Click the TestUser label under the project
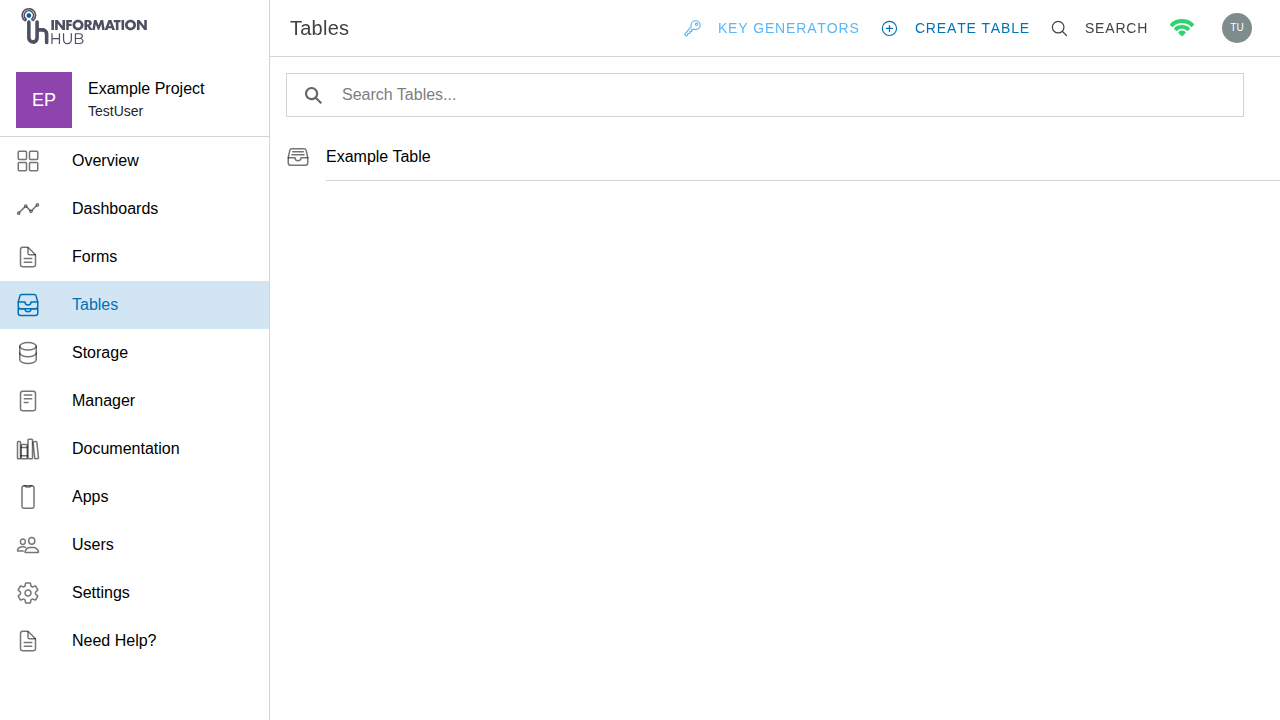 (x=115, y=111)
